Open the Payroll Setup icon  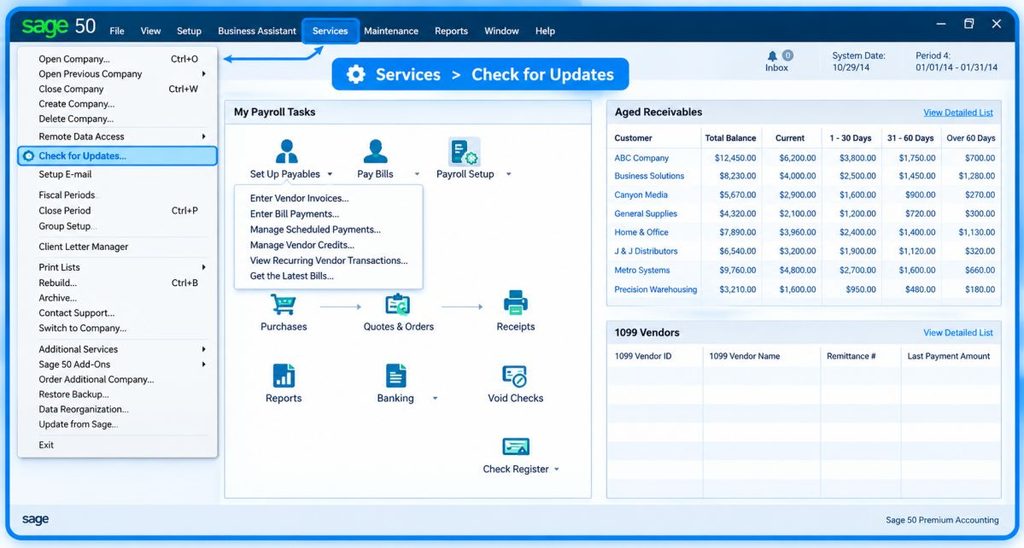(464, 151)
